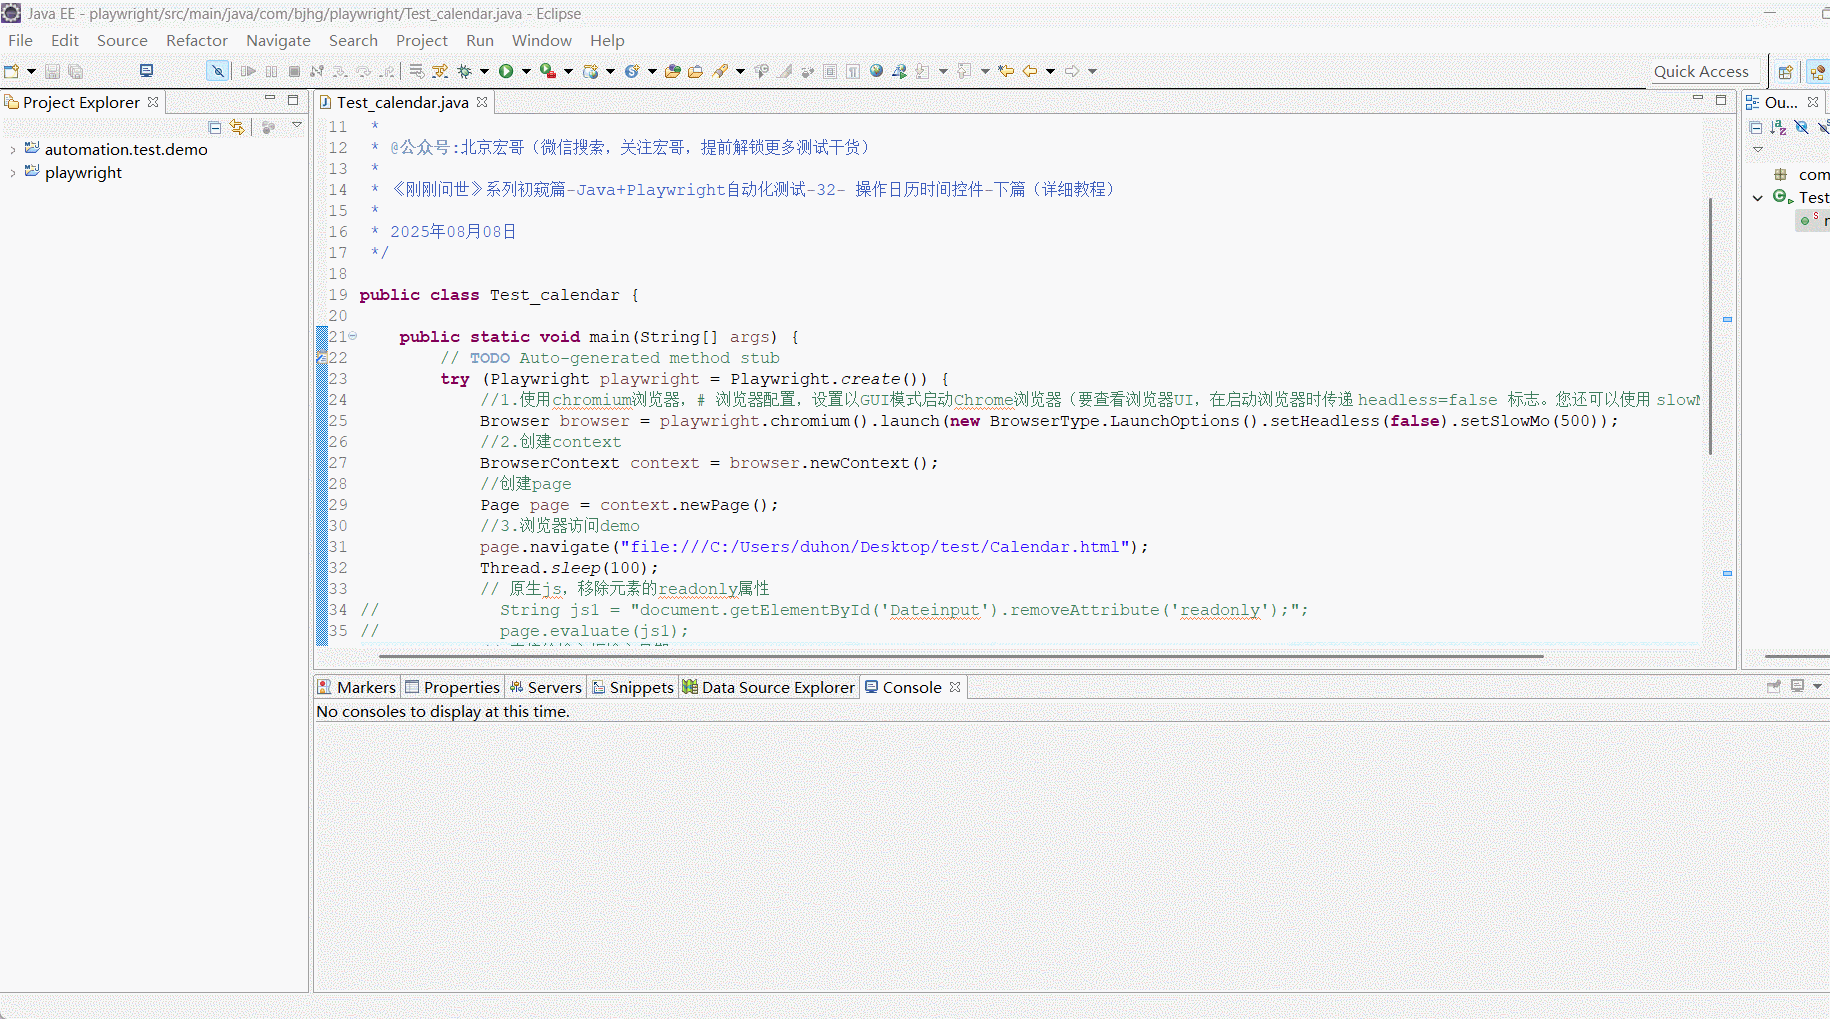The width and height of the screenshot is (1830, 1019).
Task: Open the Refactor menu
Action: click(x=197, y=40)
